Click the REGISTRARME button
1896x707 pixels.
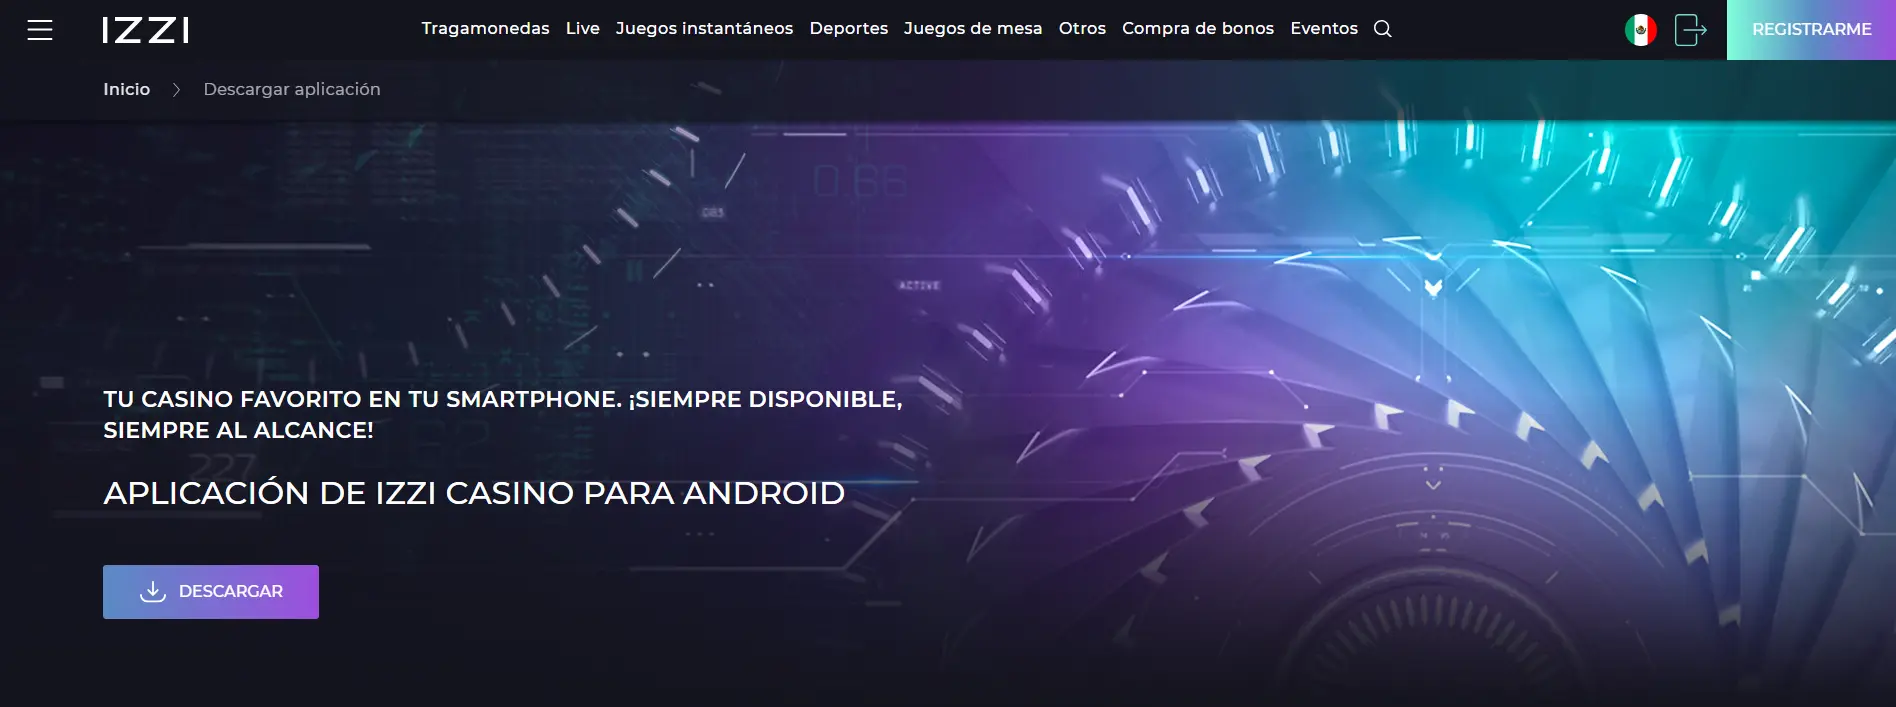coord(1811,30)
